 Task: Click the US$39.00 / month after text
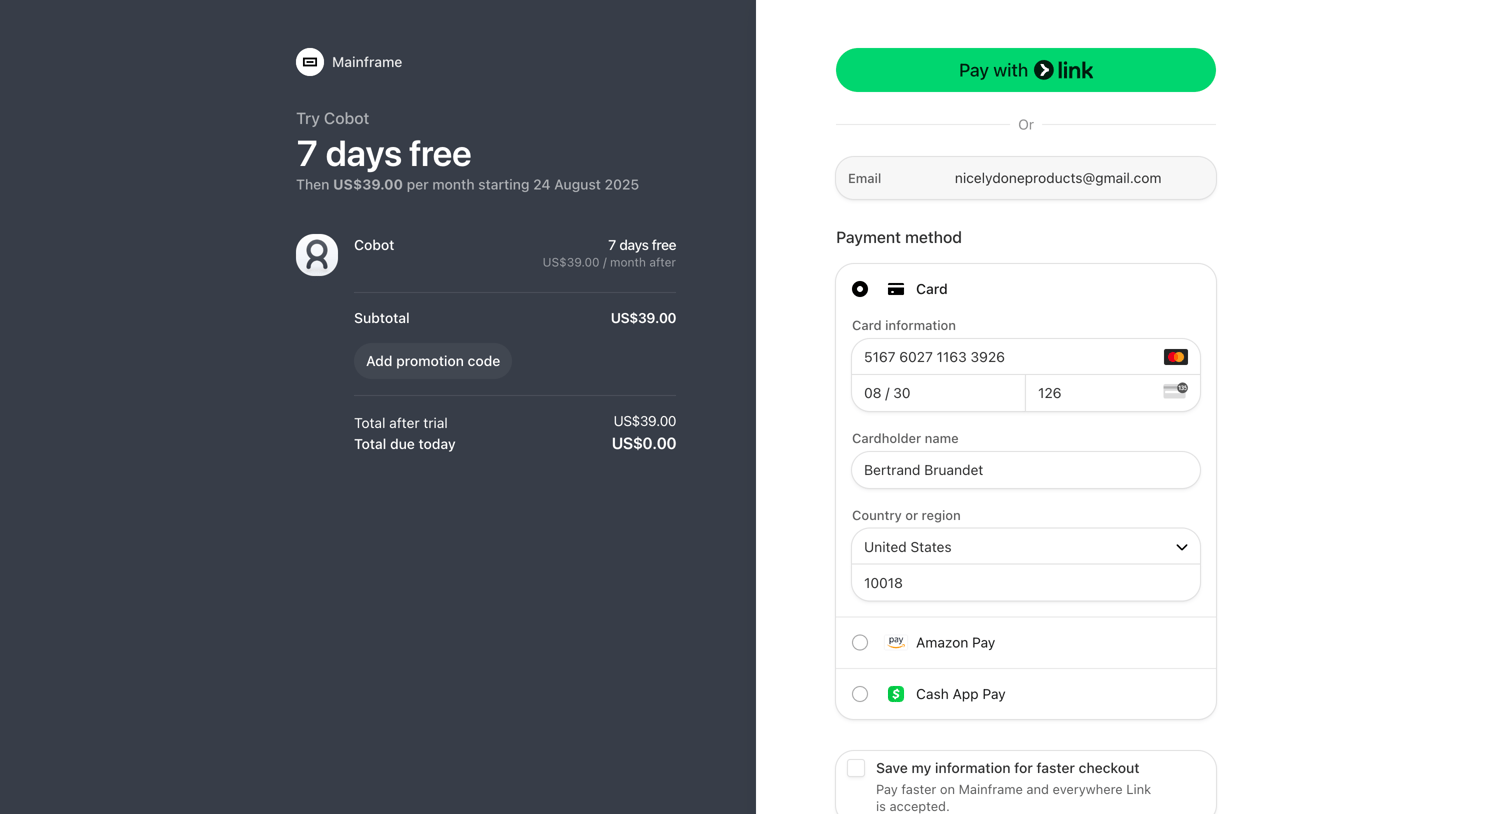click(609, 263)
